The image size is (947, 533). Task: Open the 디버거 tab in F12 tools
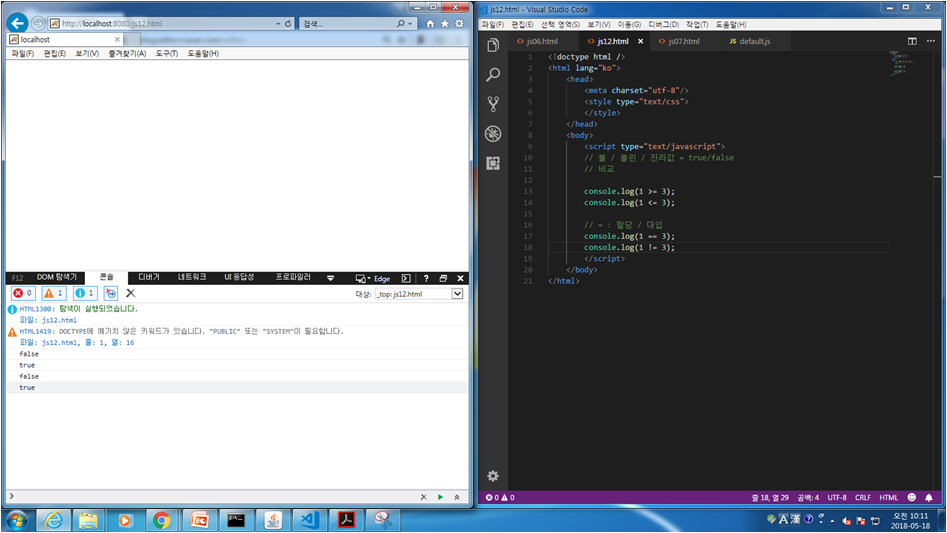(x=149, y=277)
